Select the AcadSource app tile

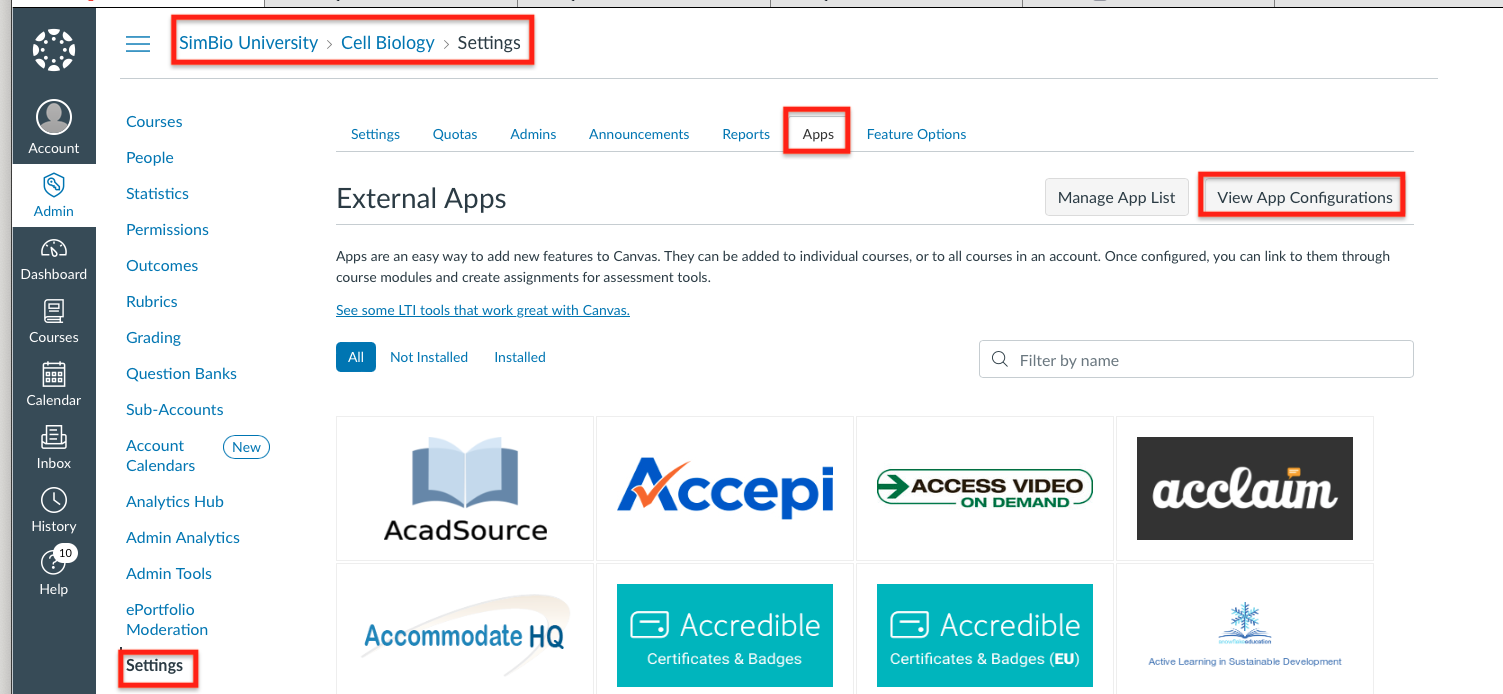465,489
